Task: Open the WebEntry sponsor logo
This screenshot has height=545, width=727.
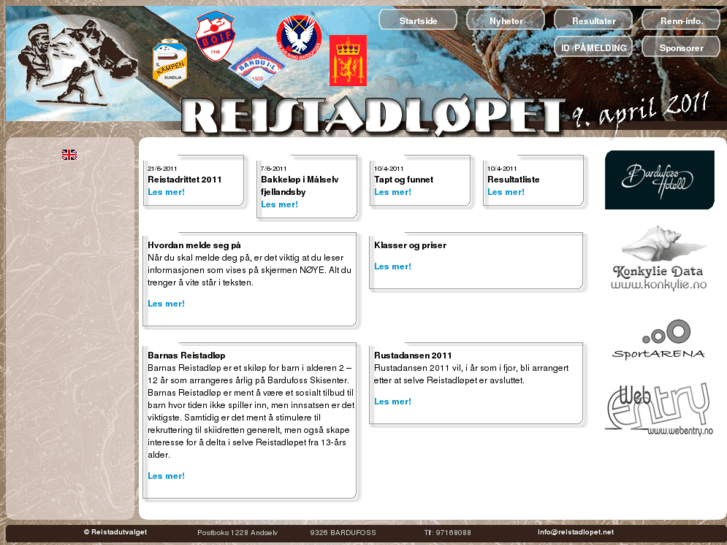Action: pyautogui.click(x=659, y=409)
